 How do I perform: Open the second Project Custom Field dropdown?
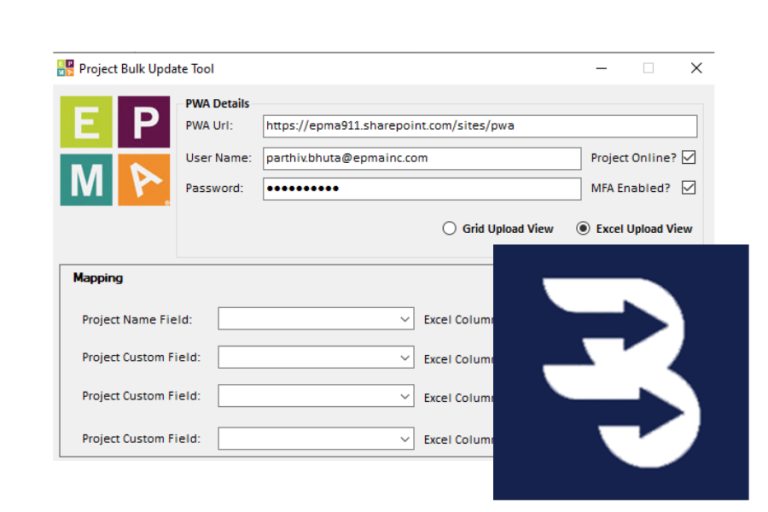tap(316, 396)
